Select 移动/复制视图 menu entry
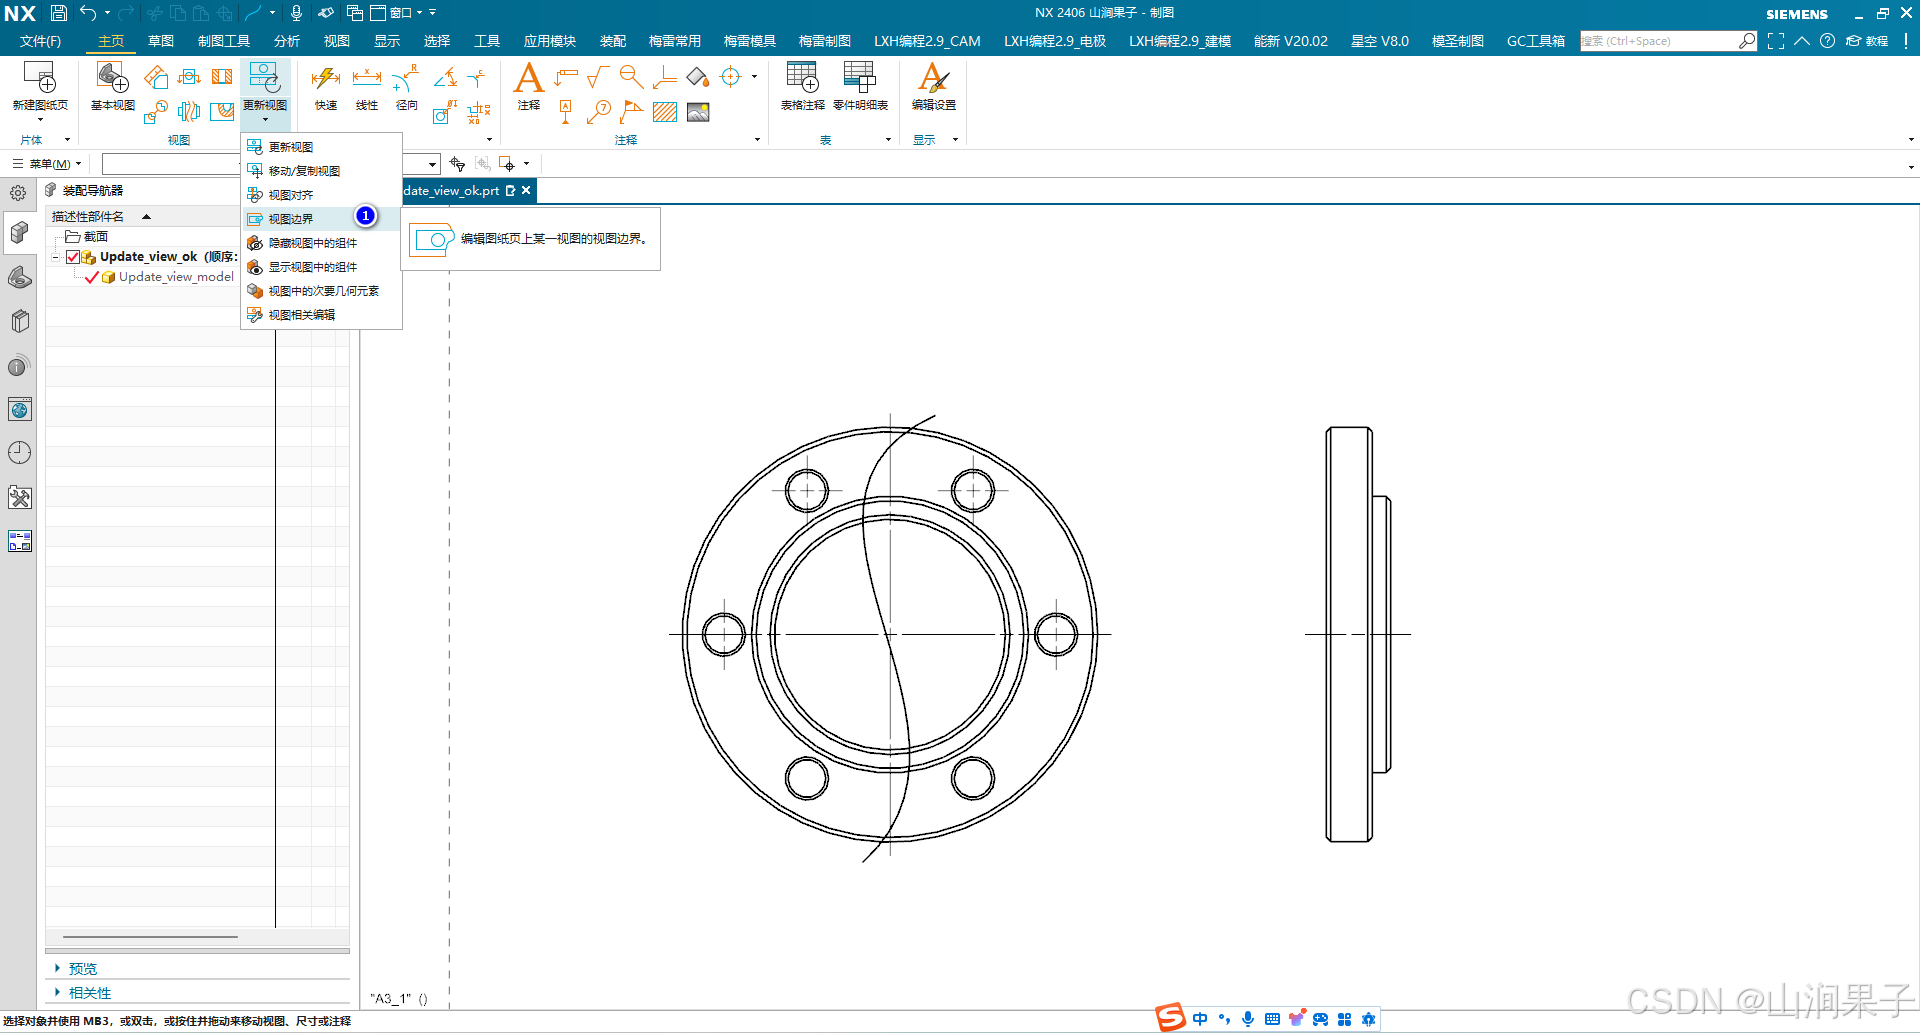1920x1033 pixels. click(x=321, y=171)
